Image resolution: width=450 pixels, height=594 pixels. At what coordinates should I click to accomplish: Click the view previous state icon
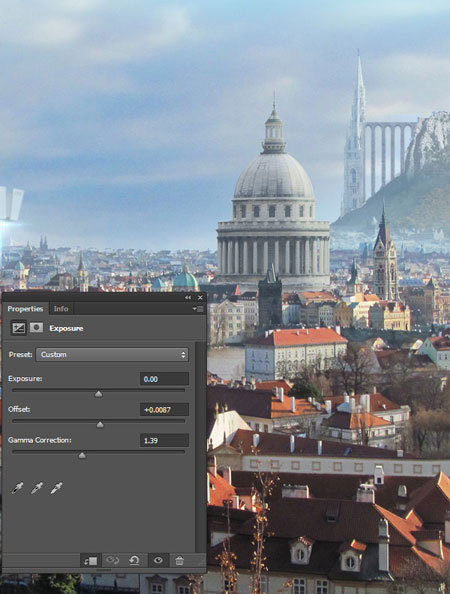pyautogui.click(x=112, y=560)
